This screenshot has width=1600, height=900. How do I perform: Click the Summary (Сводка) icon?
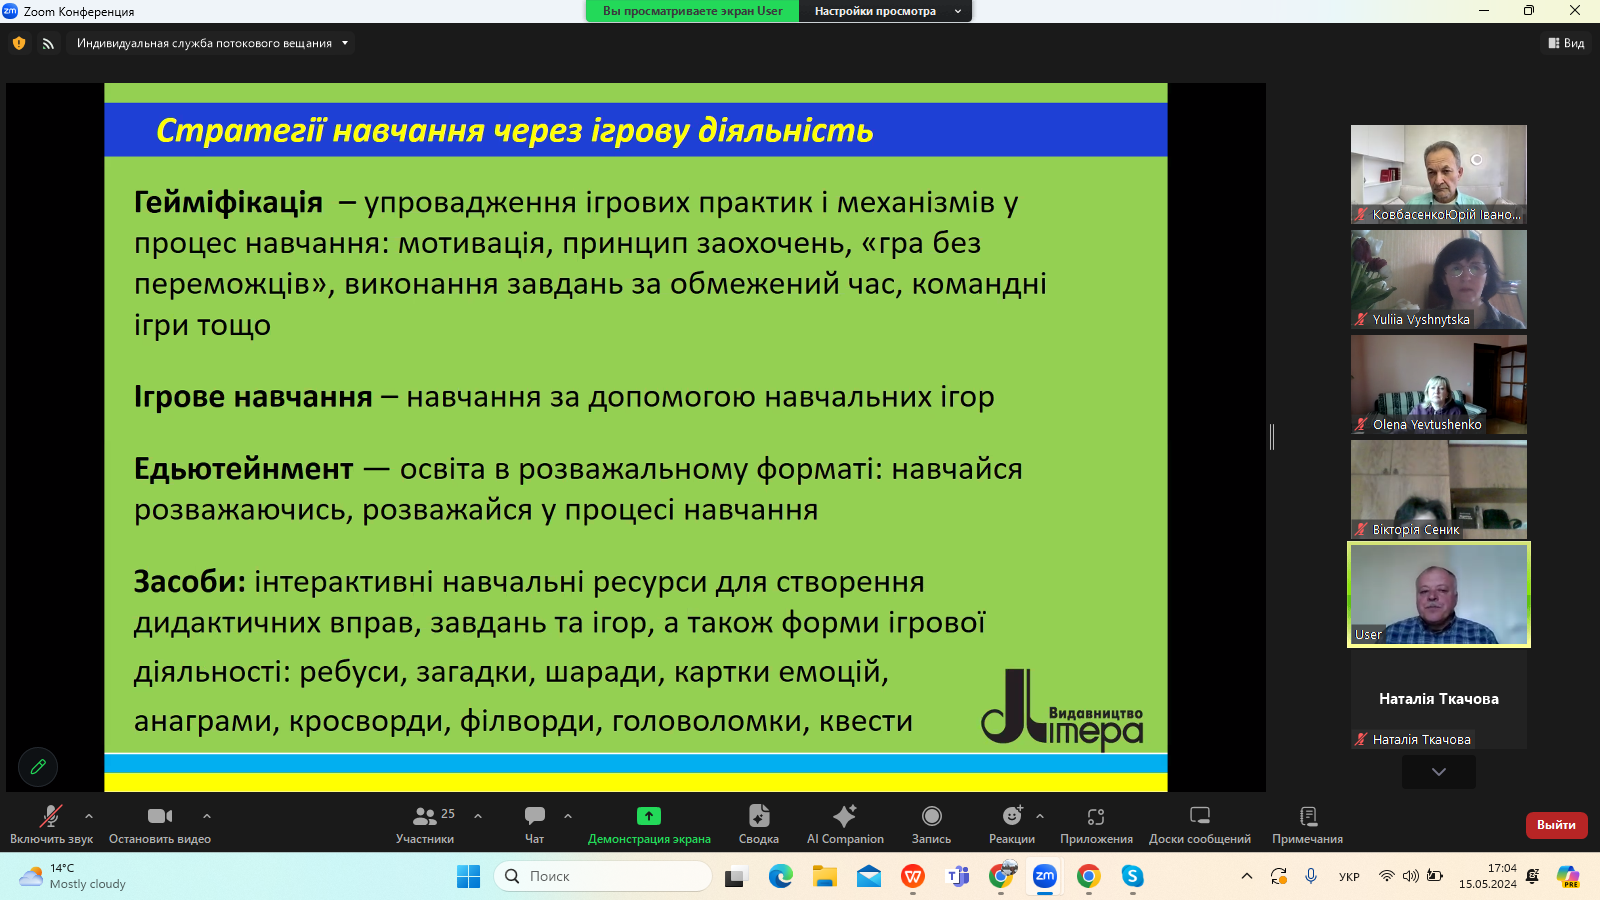click(x=758, y=824)
